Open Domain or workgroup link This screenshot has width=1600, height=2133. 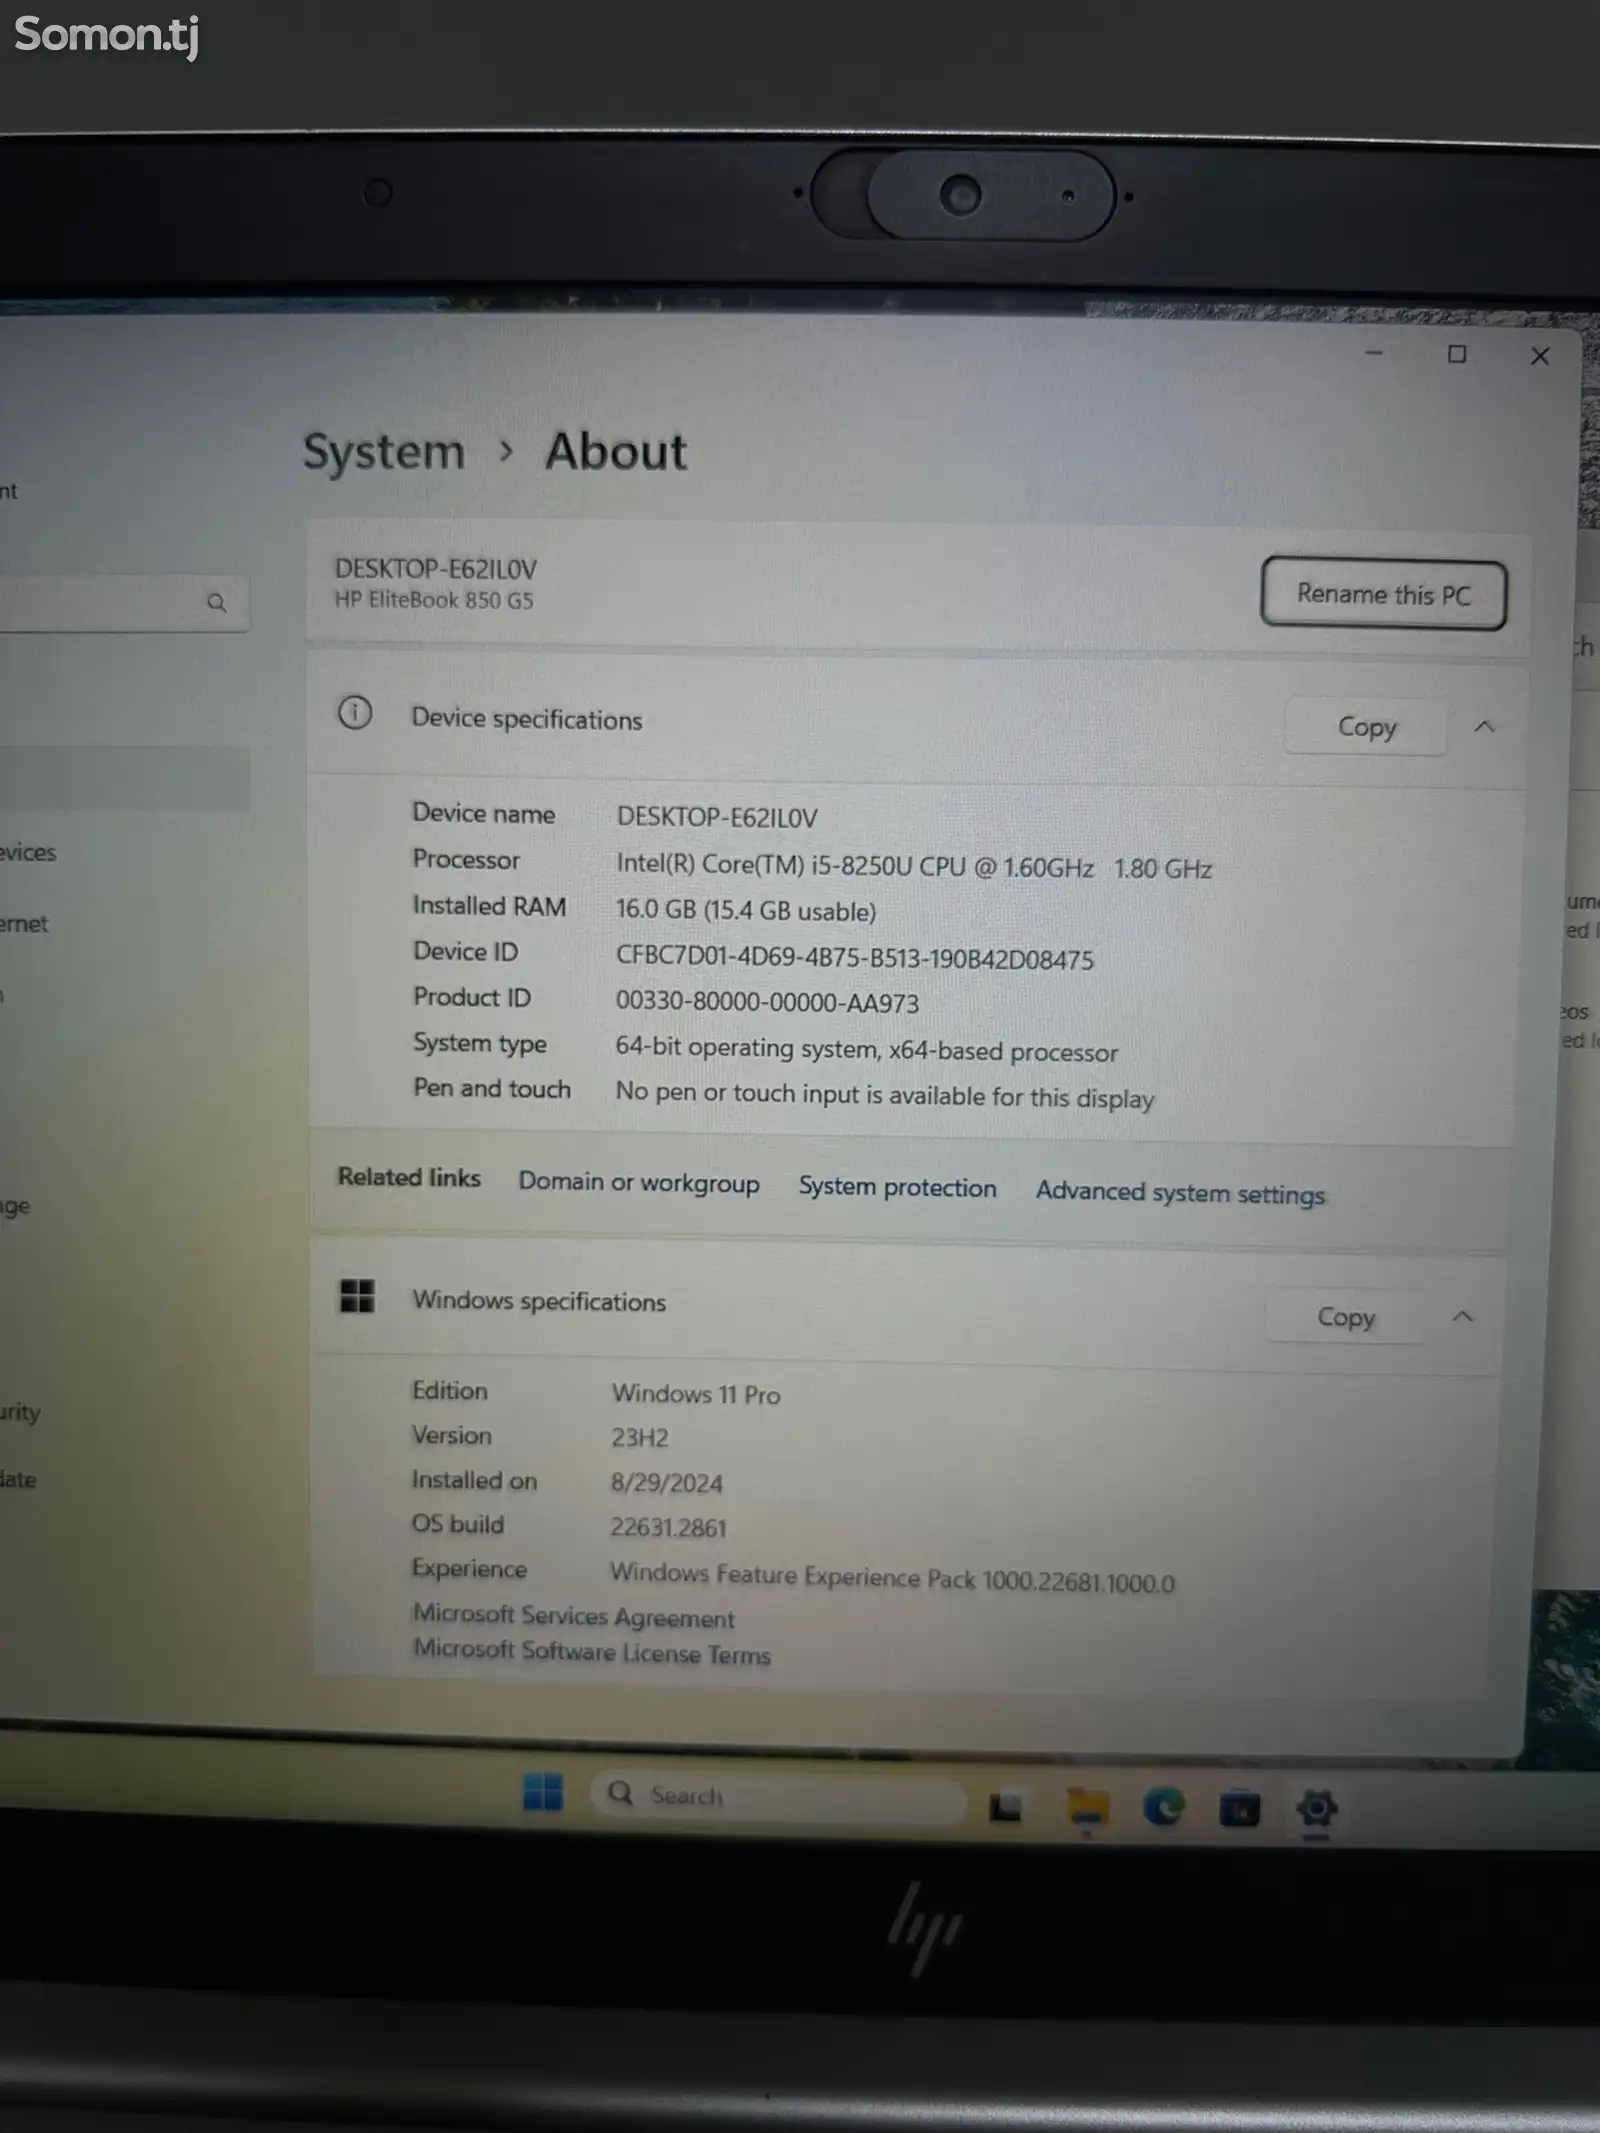coord(639,1182)
